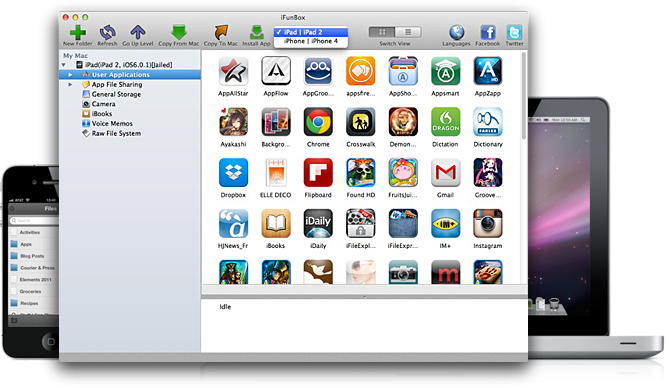
Task: Expand User Applications disclosure triangle
Action: 70,75
